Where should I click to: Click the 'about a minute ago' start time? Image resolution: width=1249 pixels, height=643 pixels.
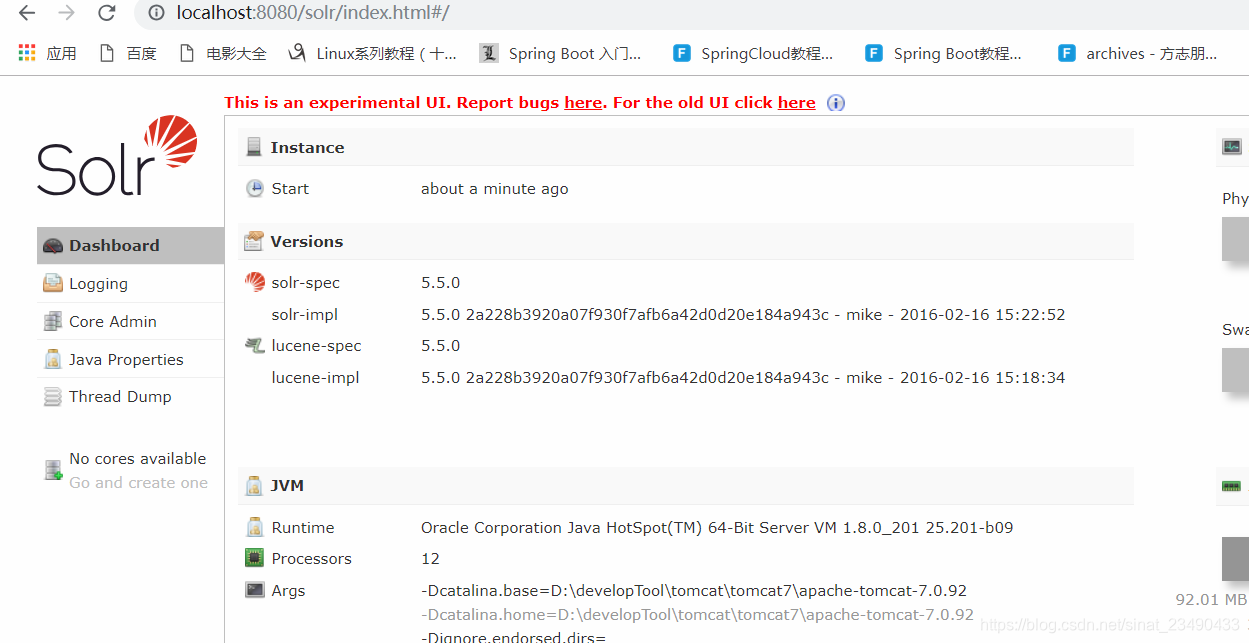(494, 188)
